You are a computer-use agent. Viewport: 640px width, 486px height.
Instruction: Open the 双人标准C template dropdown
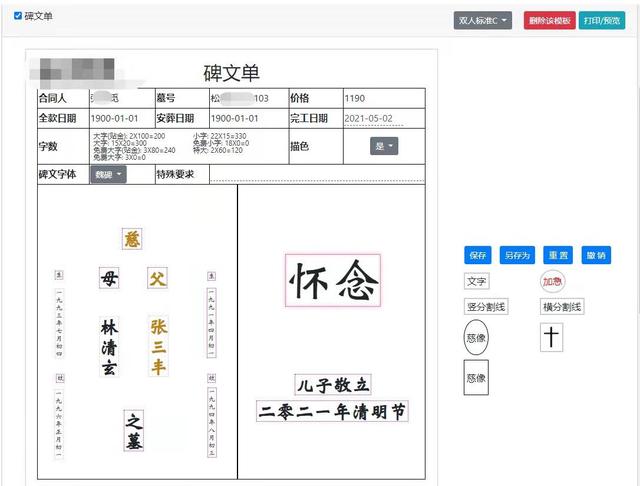click(x=483, y=20)
